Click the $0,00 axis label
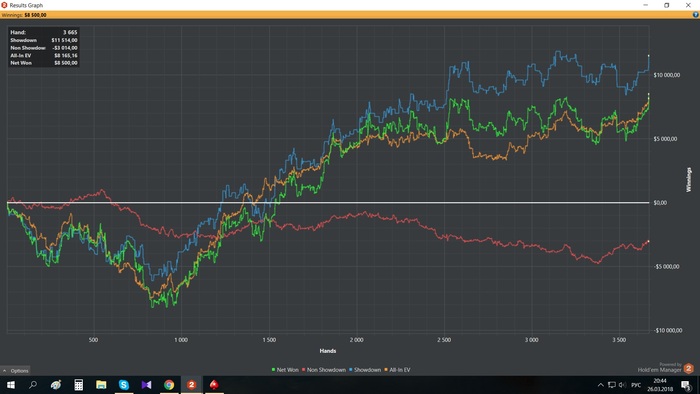The image size is (700, 394). [660, 203]
